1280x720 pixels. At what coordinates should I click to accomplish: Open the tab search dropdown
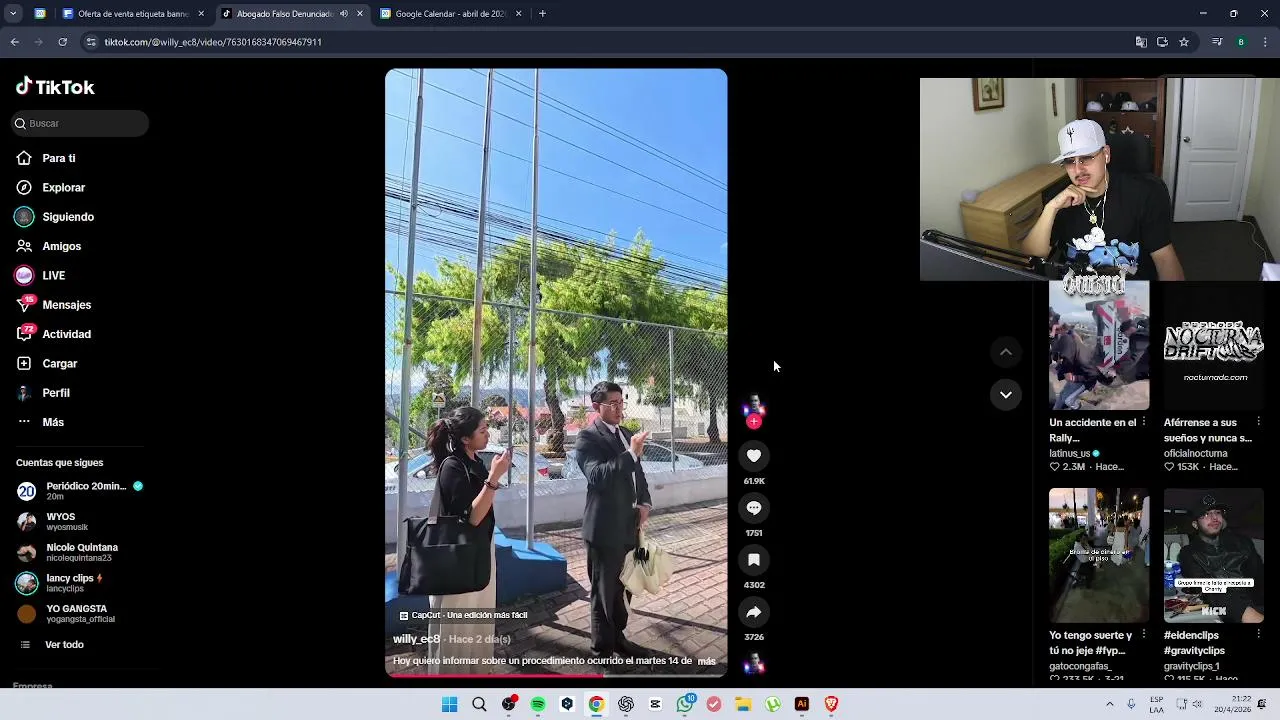tap(13, 14)
